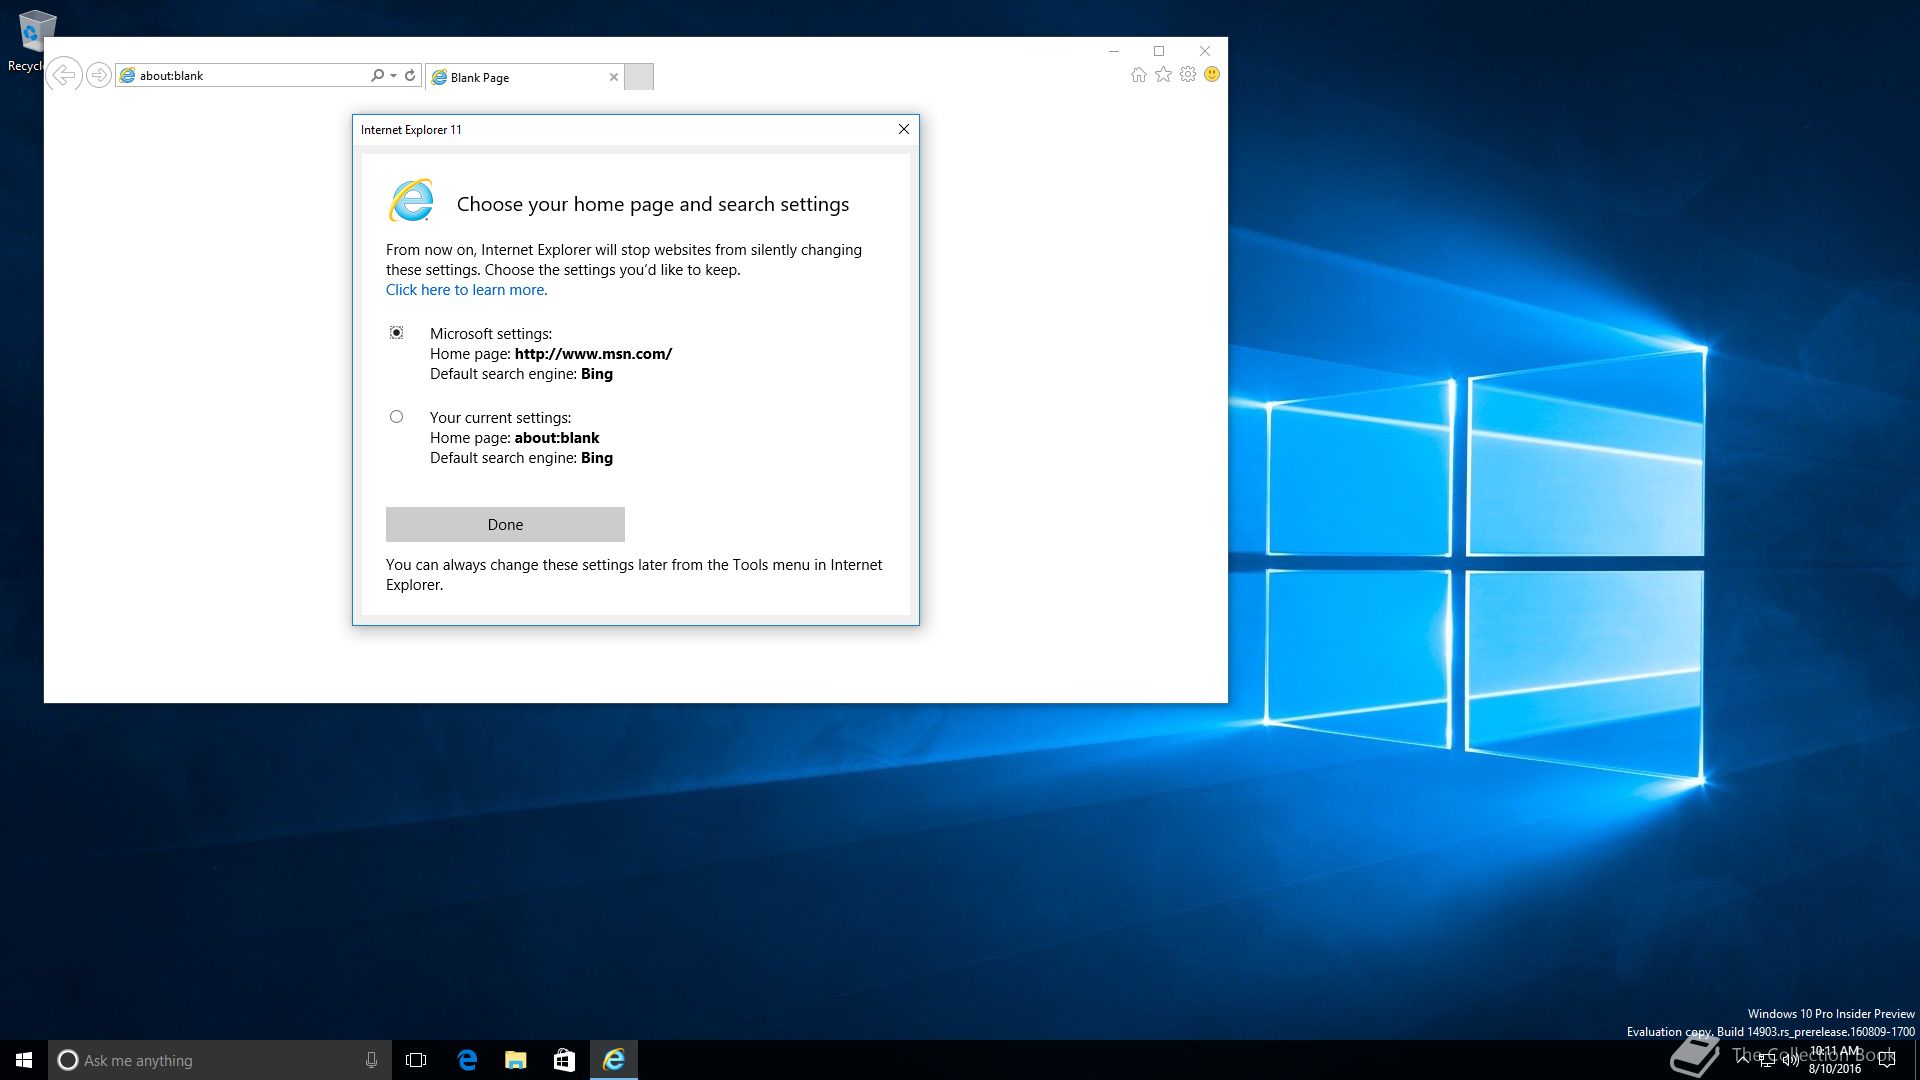Click the IE Home icon
Image resolution: width=1920 pixels, height=1080 pixels.
[x=1138, y=75]
